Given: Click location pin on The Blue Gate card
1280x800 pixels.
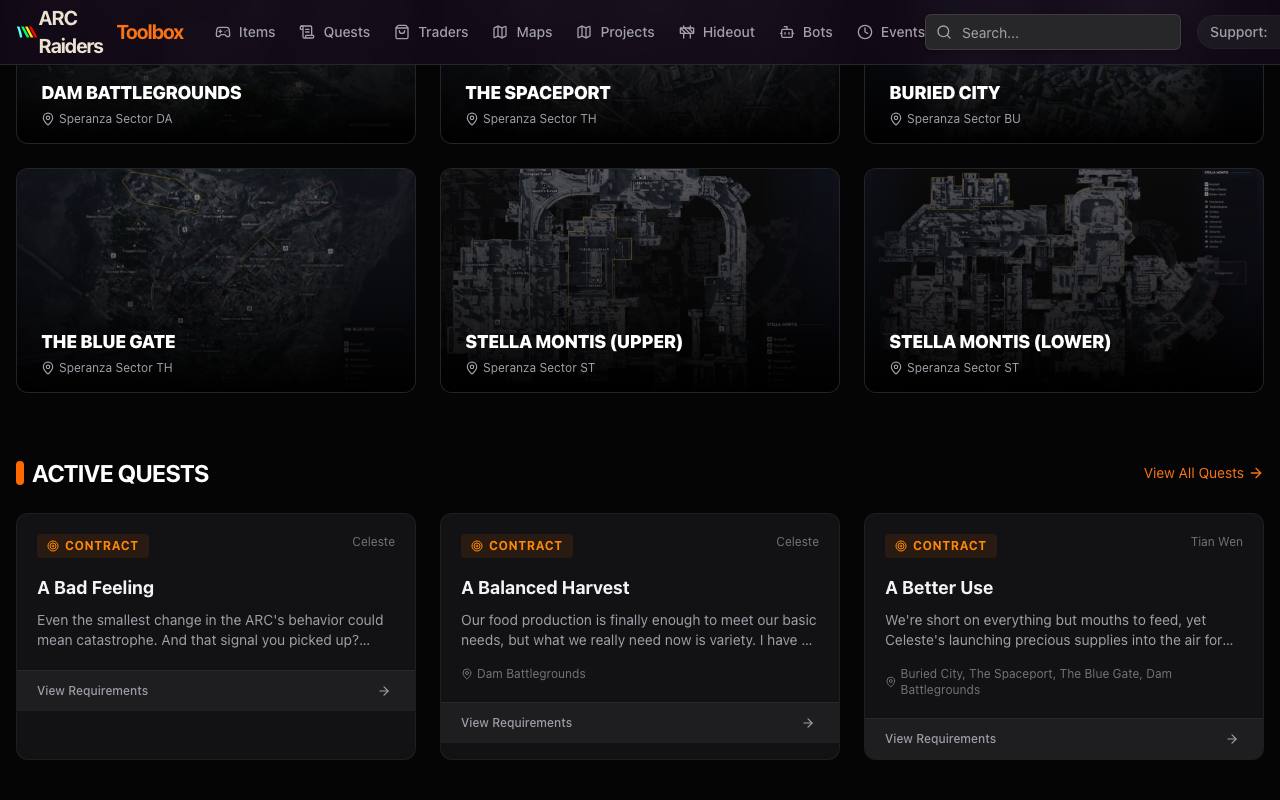Looking at the screenshot, I should click(x=47, y=368).
